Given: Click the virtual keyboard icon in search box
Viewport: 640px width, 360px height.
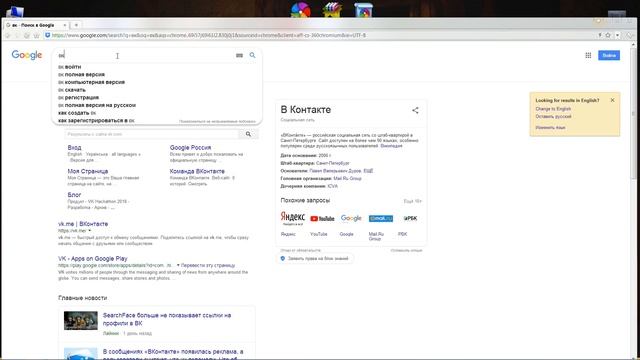Looking at the screenshot, I should pyautogui.click(x=239, y=55).
